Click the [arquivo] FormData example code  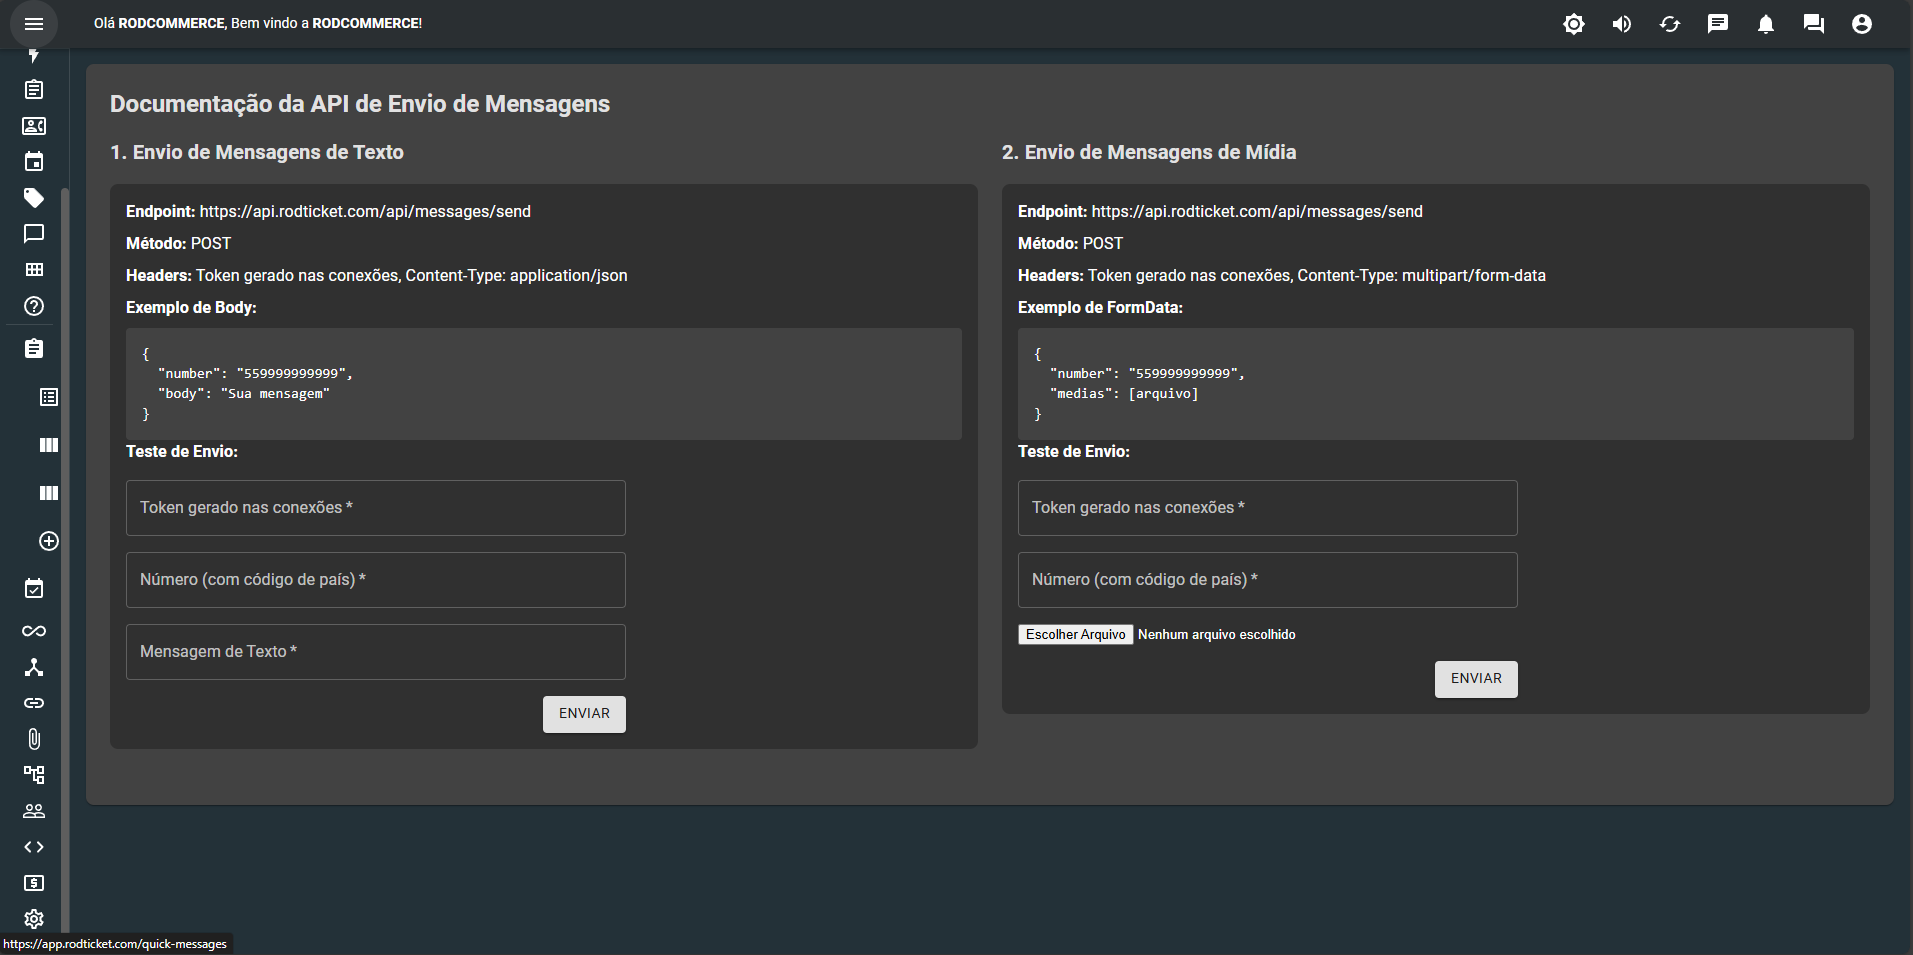pyautogui.click(x=1163, y=394)
